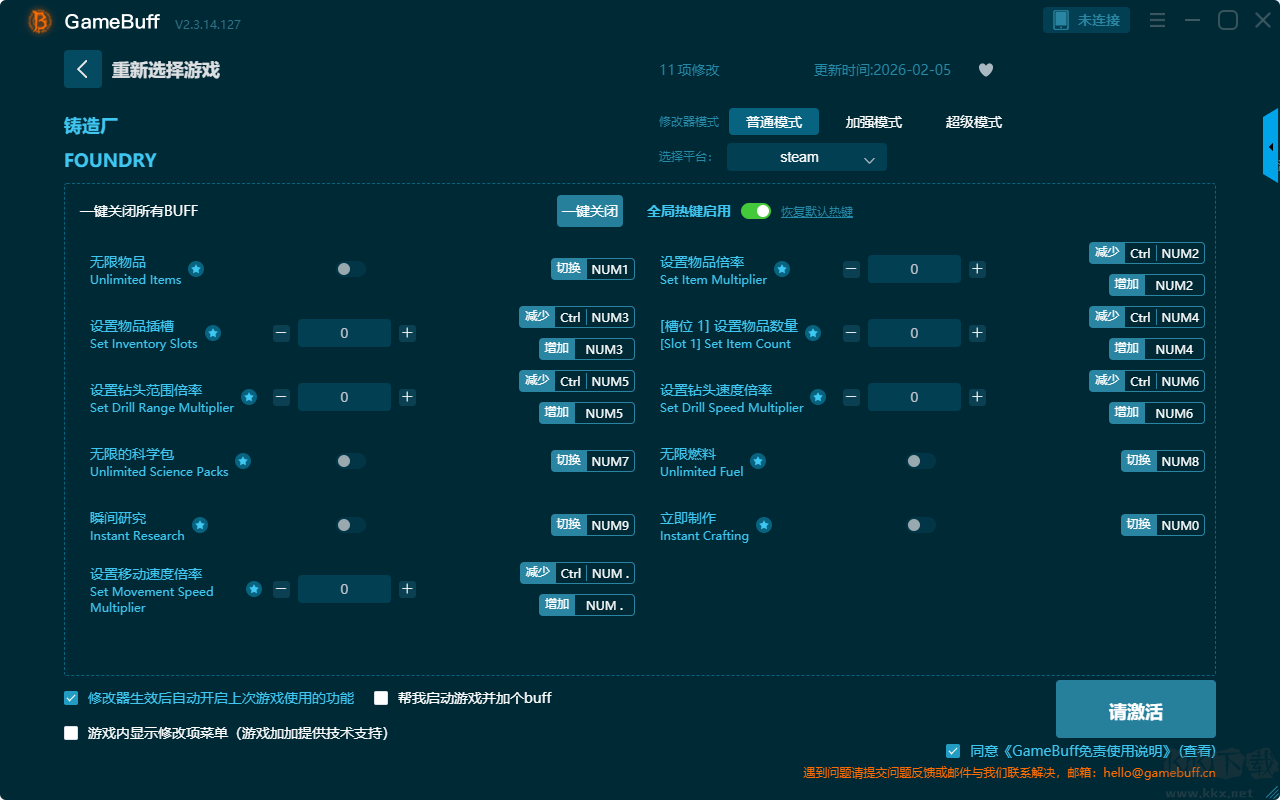The height and width of the screenshot is (800, 1280).
Task: Decrease Set Inventory Slots with minus
Action: (x=281, y=333)
